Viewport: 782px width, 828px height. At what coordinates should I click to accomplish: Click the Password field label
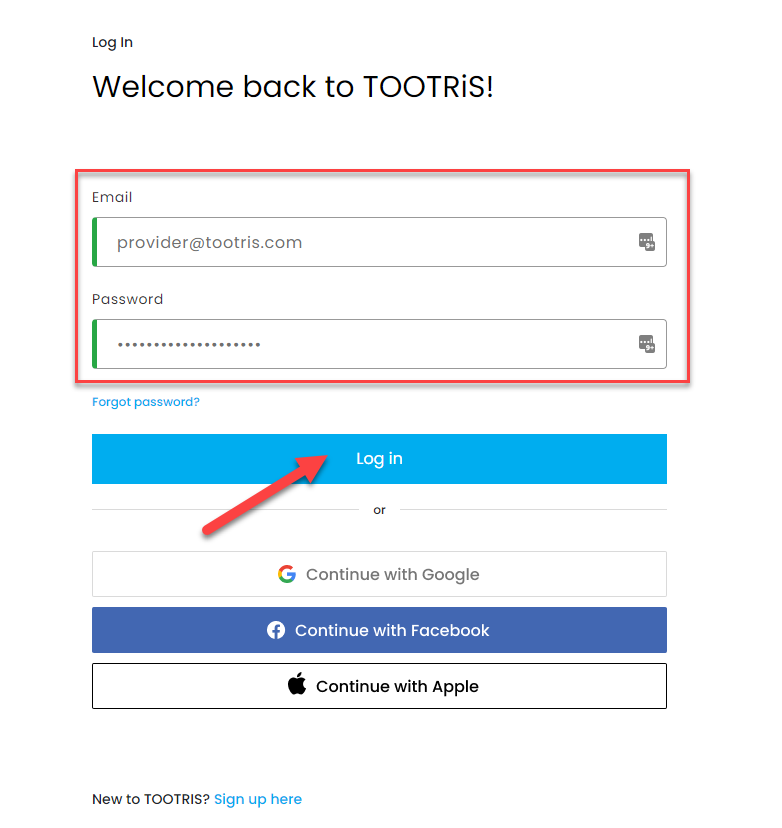(127, 299)
